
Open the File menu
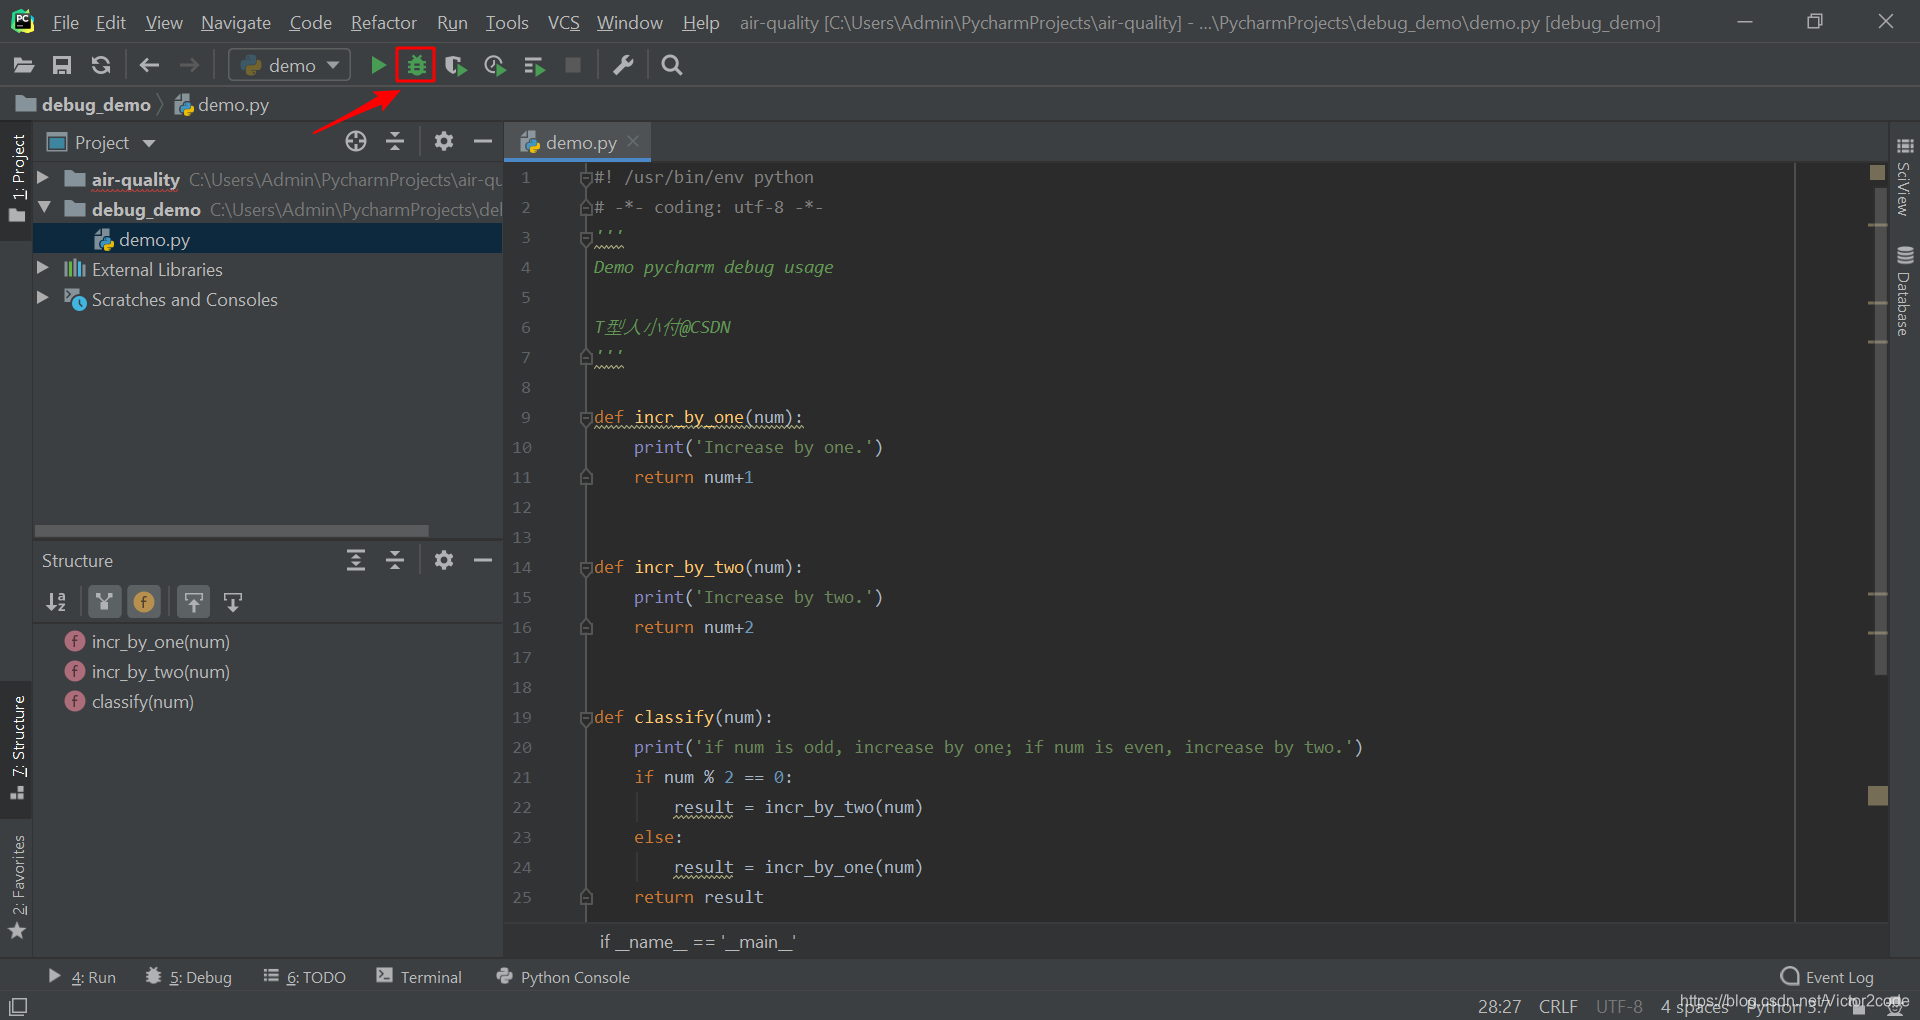tap(66, 22)
